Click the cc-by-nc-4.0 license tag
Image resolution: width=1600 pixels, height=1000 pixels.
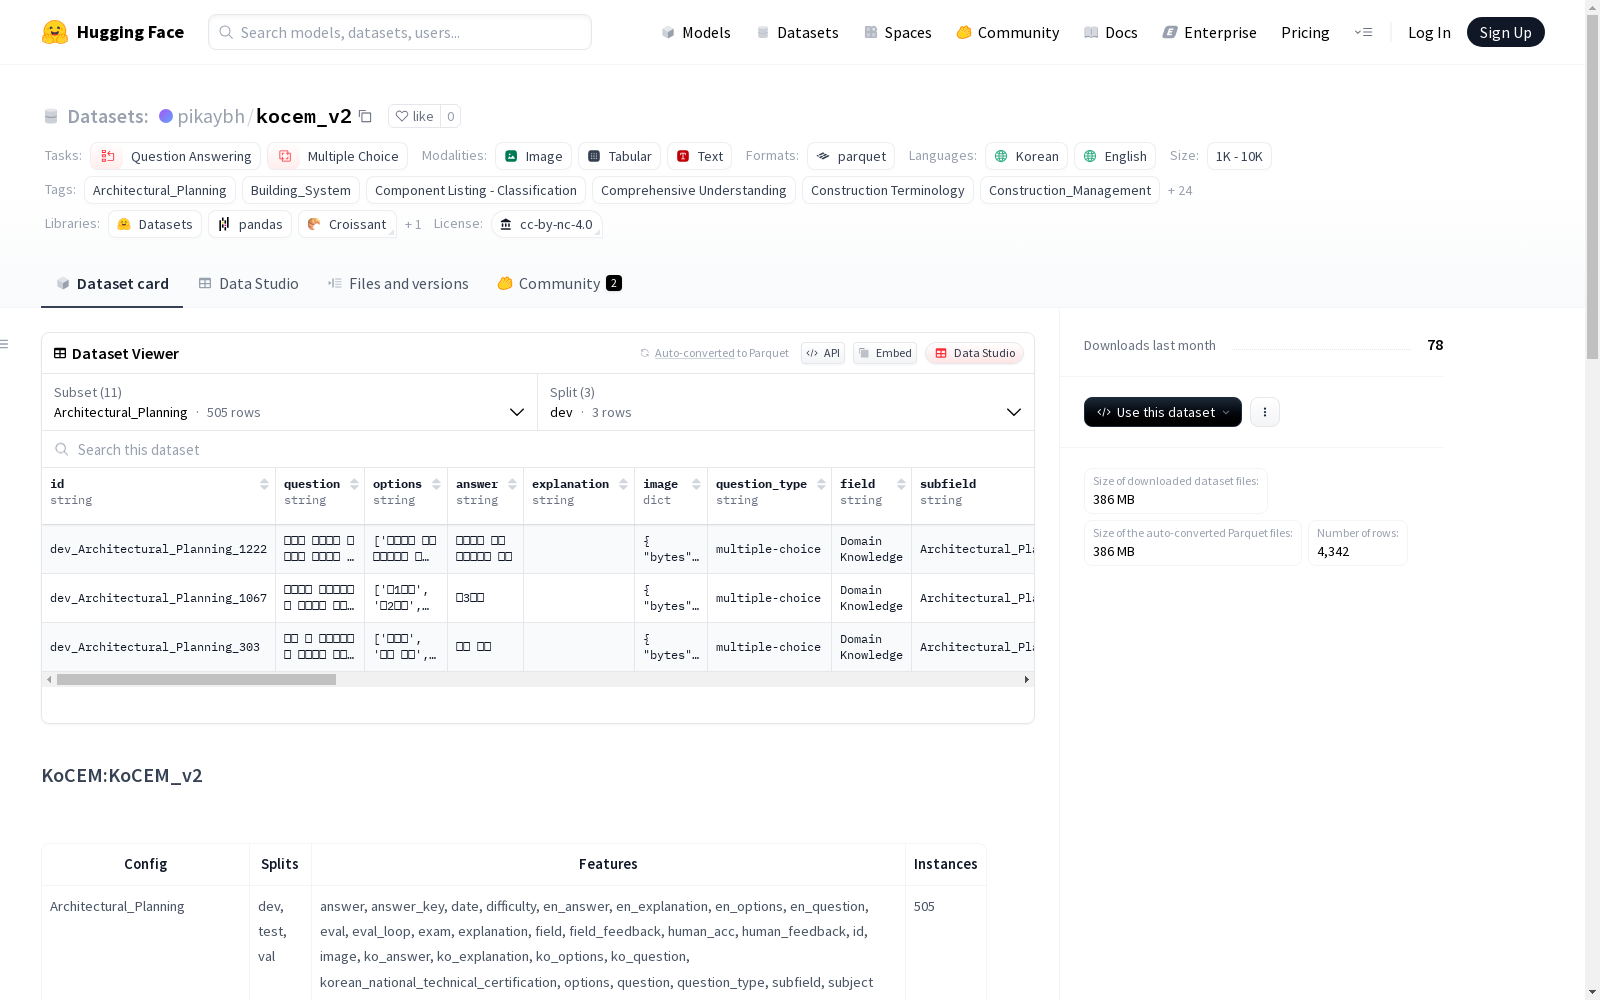tap(546, 224)
